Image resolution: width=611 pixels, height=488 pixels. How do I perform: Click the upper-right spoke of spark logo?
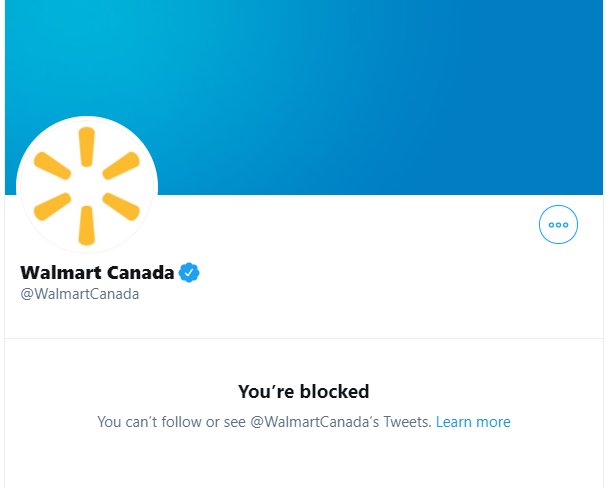point(121,166)
